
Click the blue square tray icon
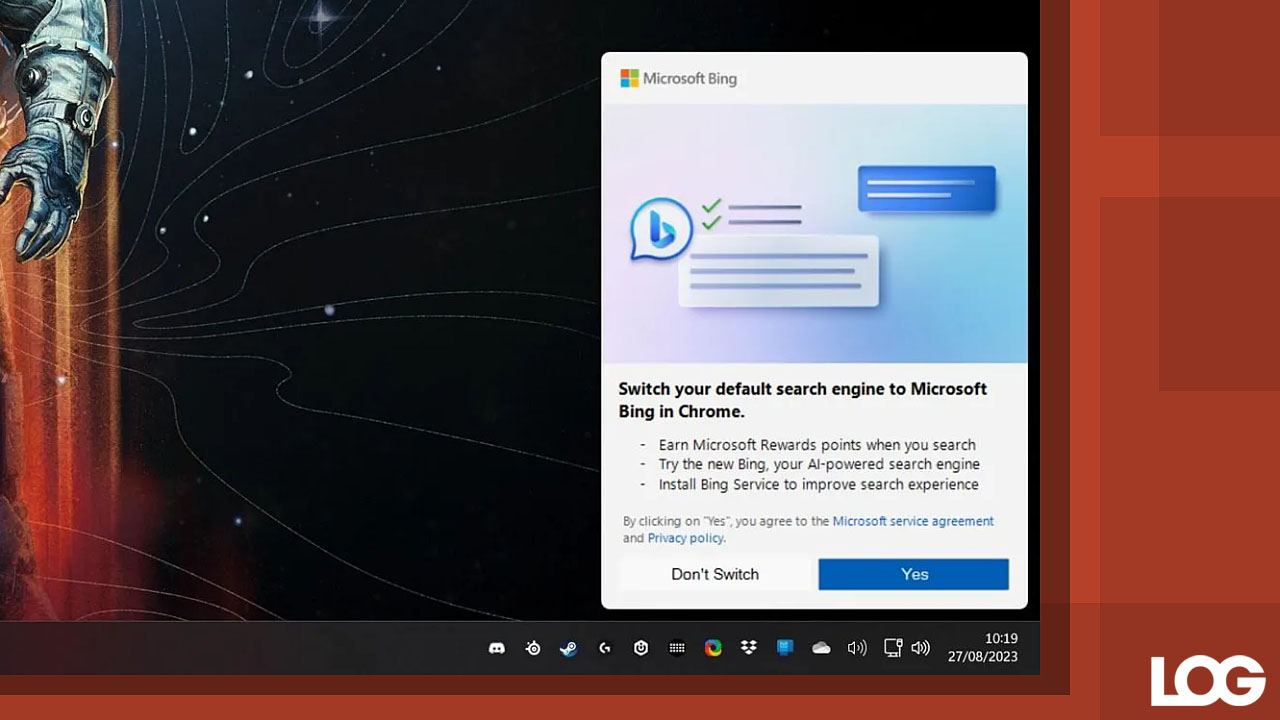click(785, 648)
